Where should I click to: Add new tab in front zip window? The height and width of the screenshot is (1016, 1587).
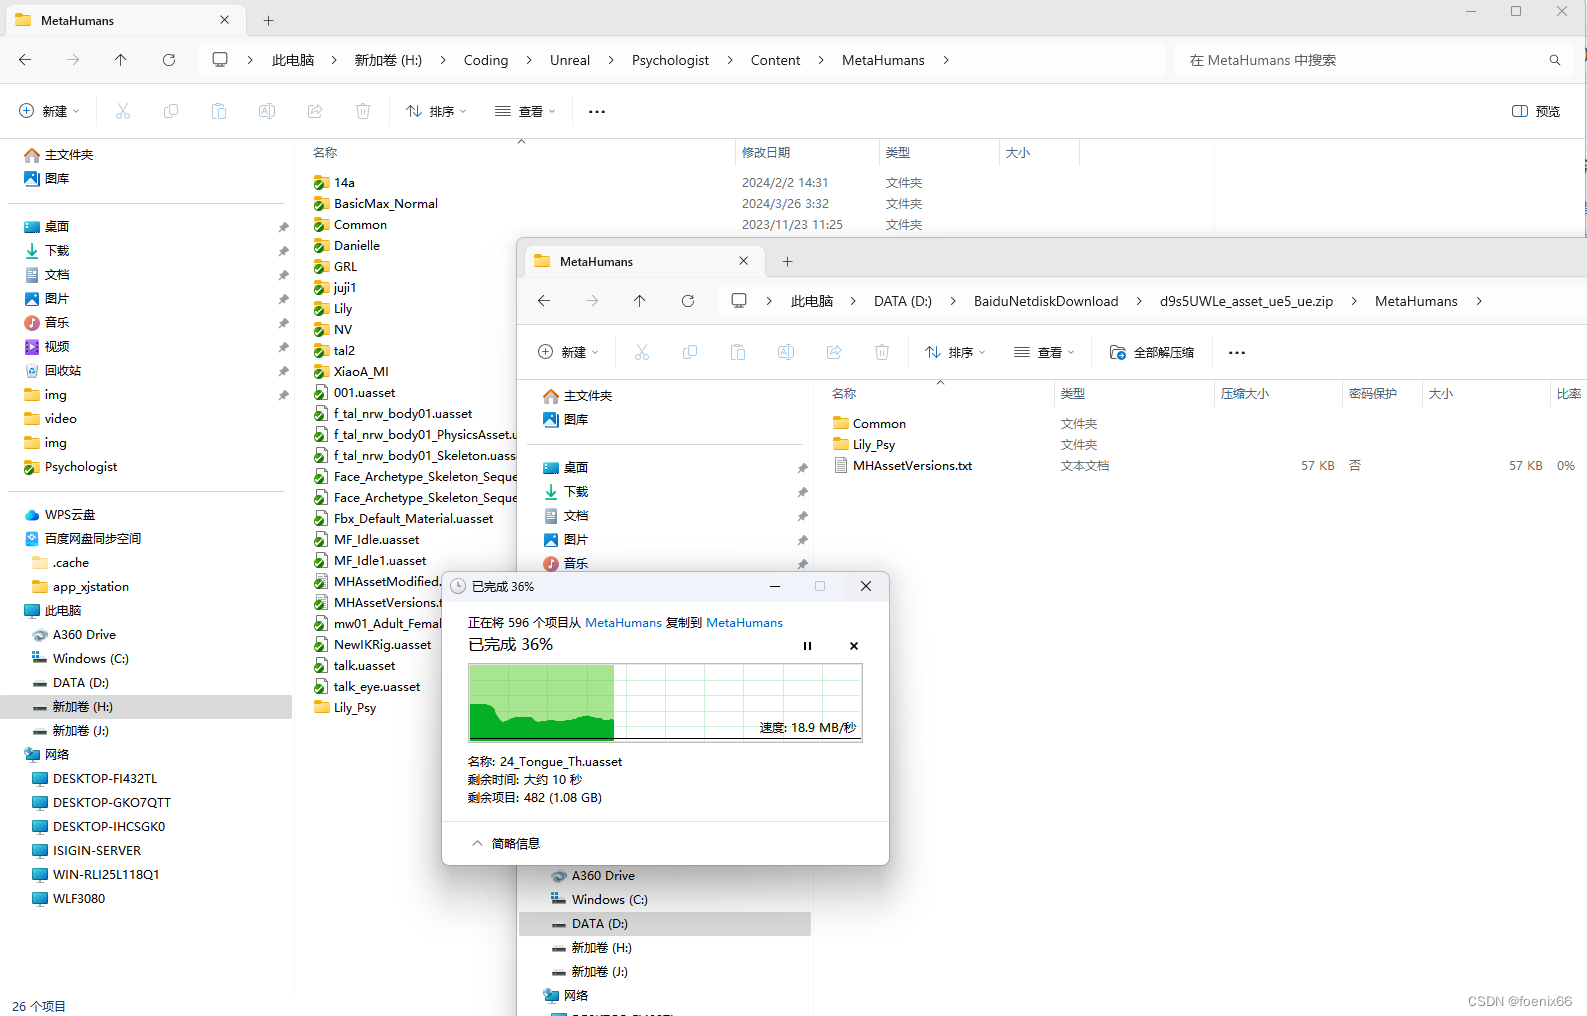coord(787,261)
